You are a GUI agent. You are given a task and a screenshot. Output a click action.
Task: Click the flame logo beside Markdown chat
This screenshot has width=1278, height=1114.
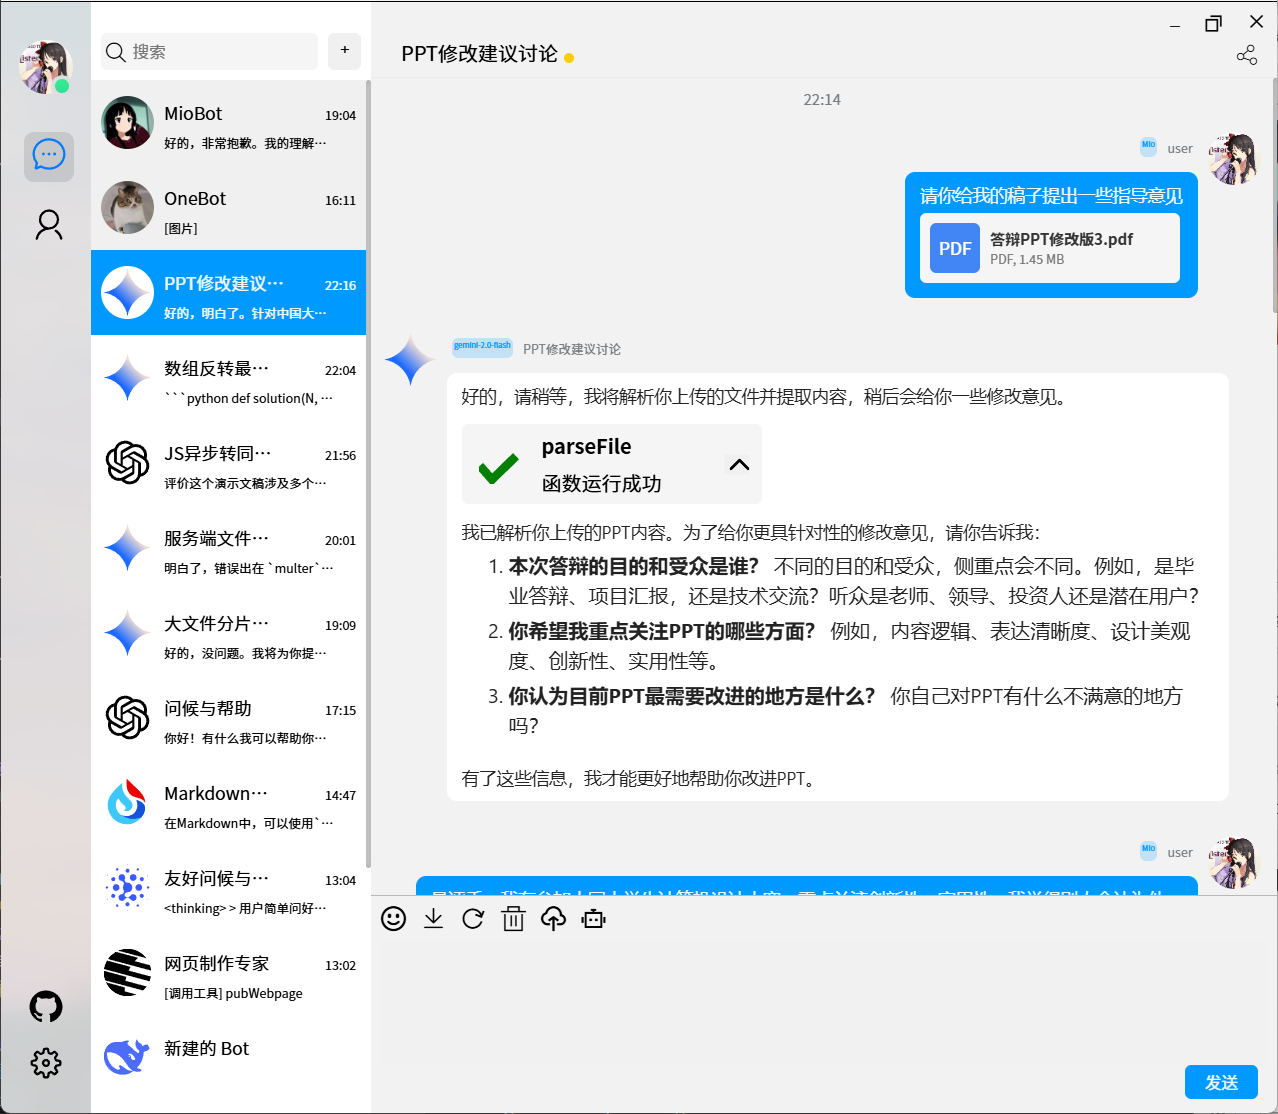click(127, 803)
